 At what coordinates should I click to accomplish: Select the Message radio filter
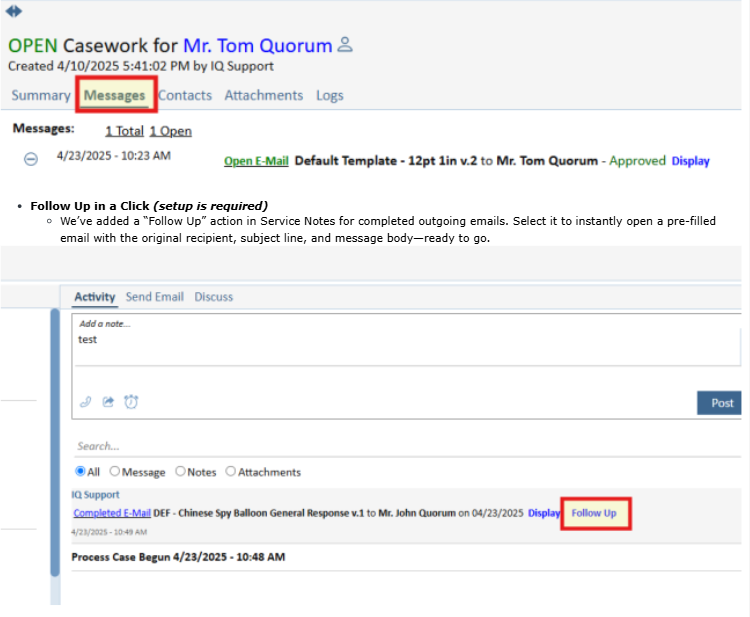(114, 472)
